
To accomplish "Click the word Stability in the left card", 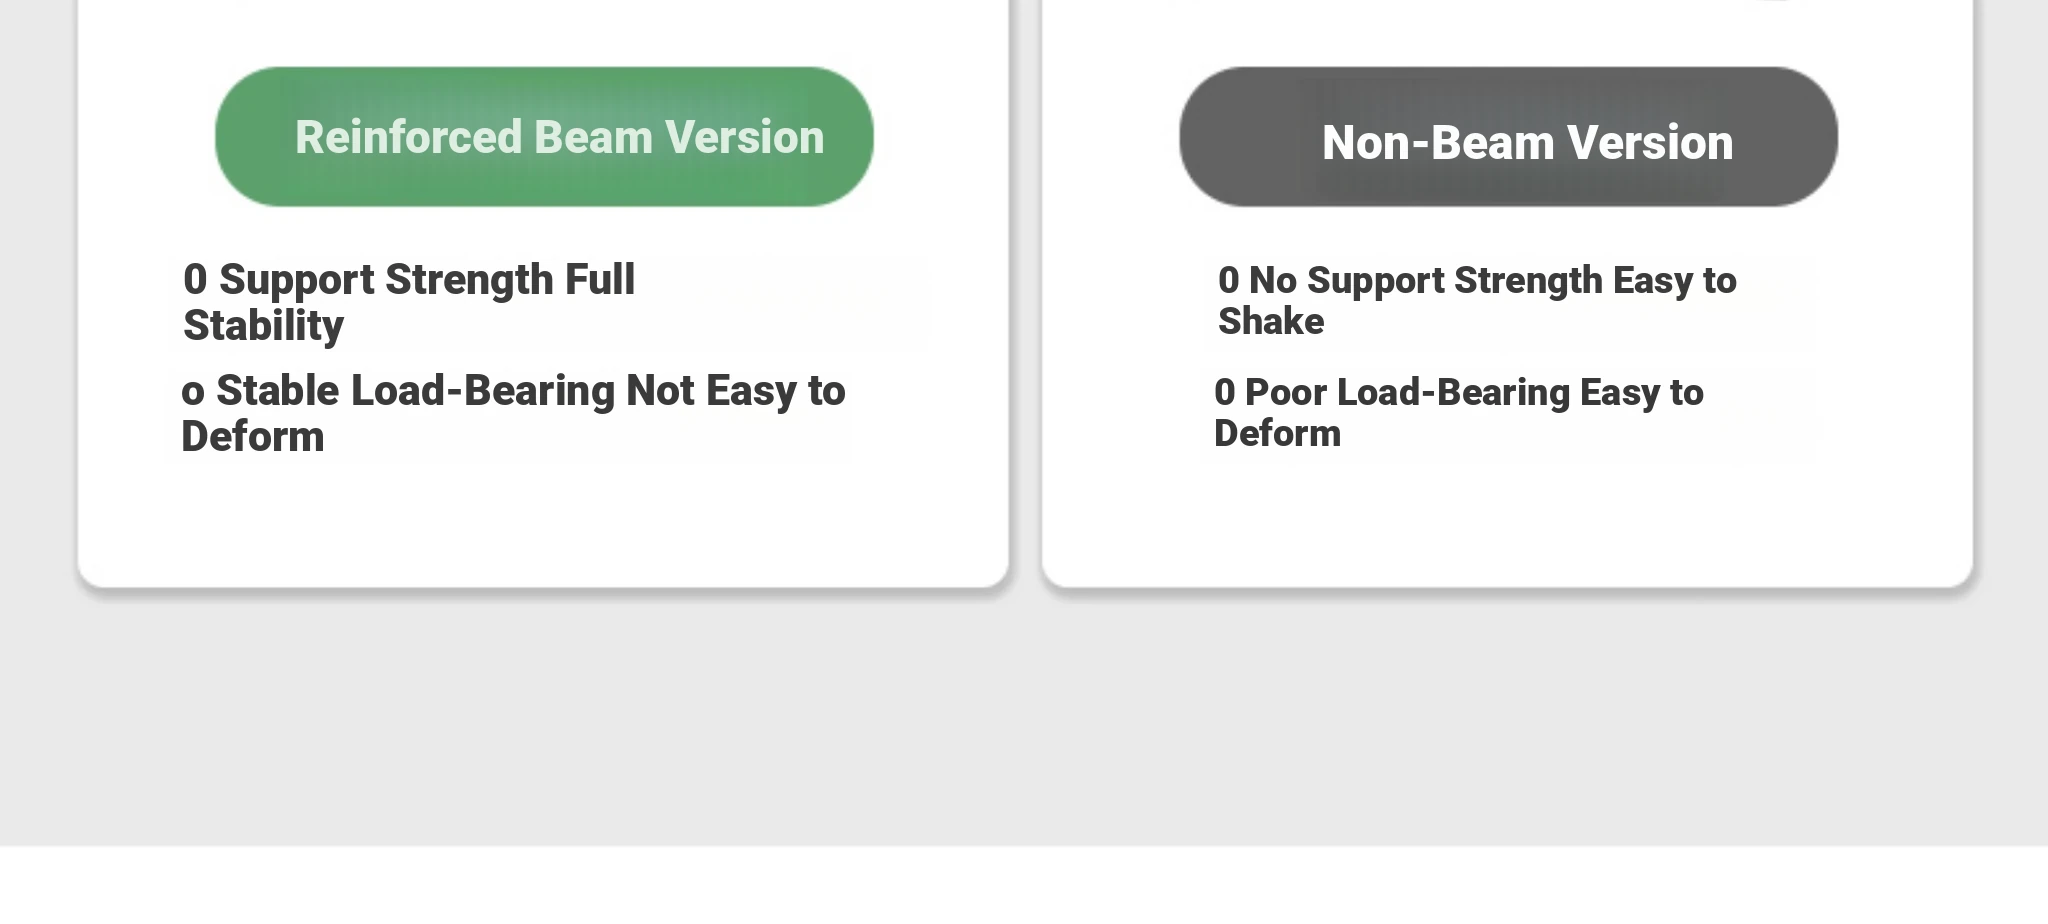I will [264, 326].
